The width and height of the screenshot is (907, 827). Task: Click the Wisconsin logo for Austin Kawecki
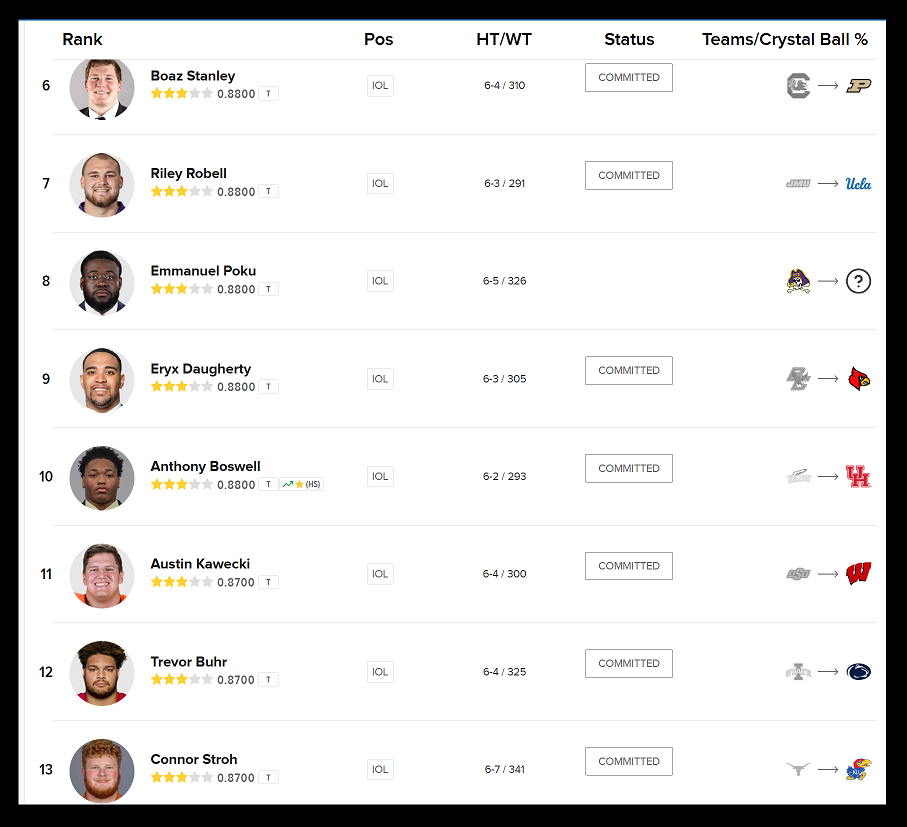tap(858, 574)
